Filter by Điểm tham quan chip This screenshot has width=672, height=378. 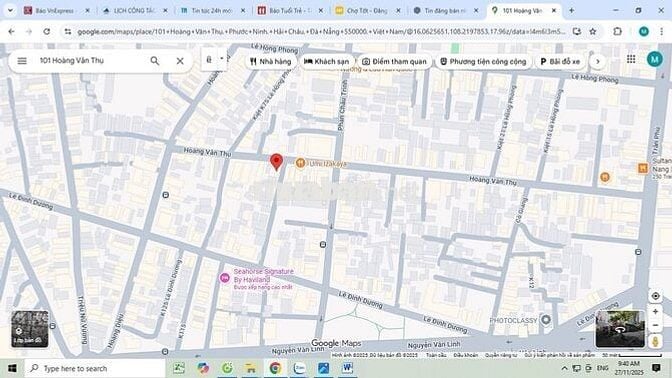(x=395, y=61)
